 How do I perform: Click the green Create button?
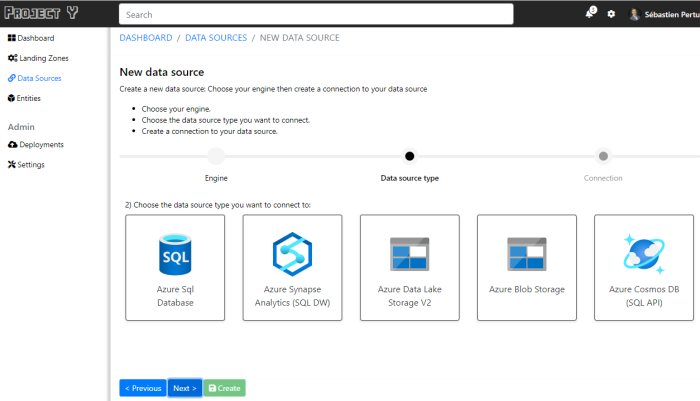point(225,388)
